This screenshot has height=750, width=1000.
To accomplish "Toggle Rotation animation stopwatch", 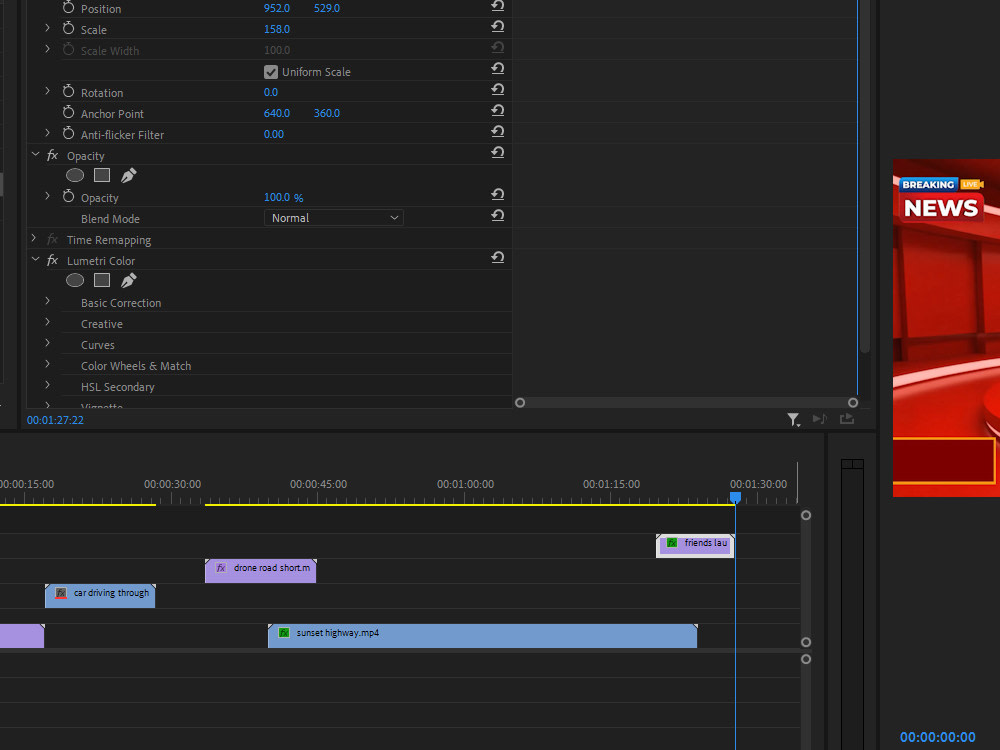I will pos(68,92).
